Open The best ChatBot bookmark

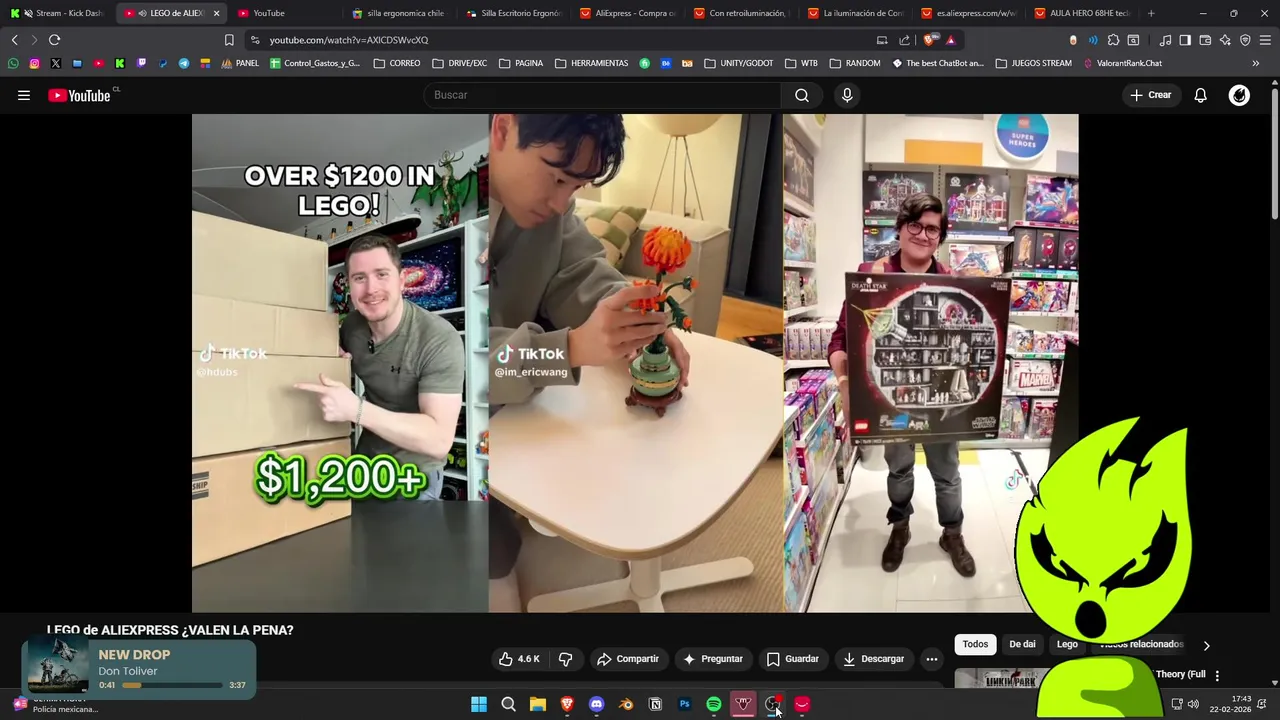(x=938, y=63)
